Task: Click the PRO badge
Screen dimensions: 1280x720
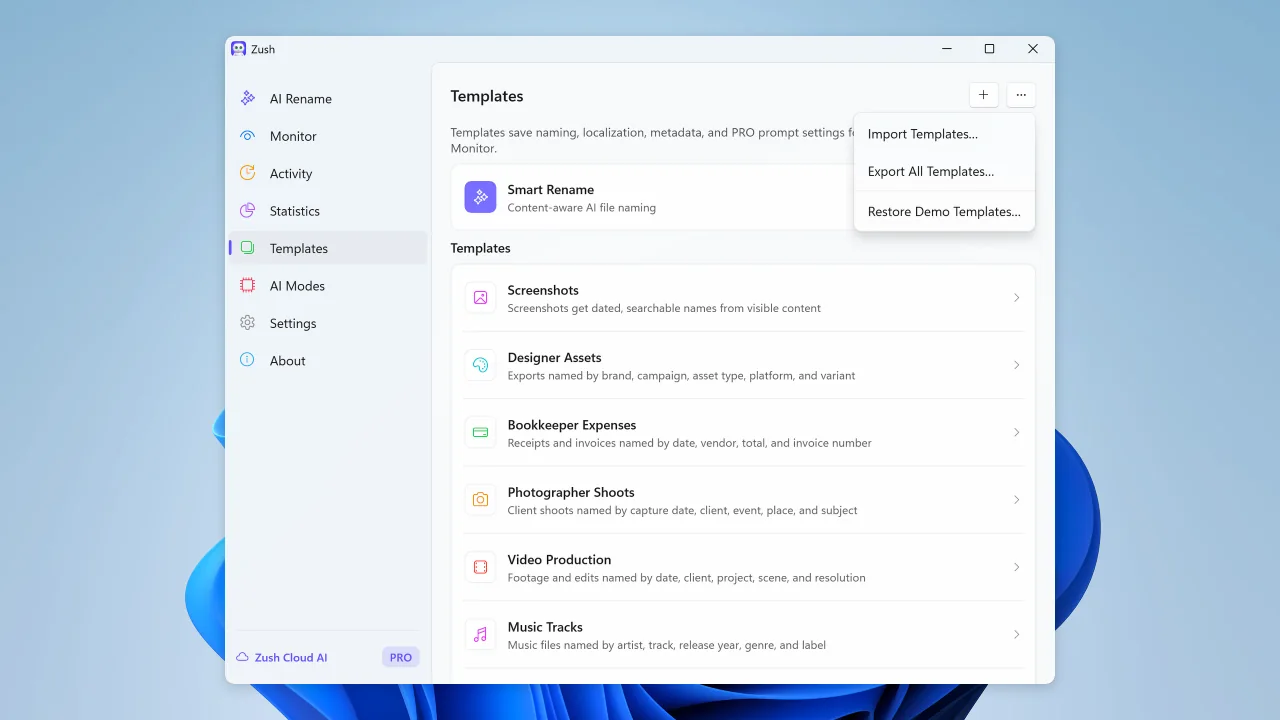Action: click(x=401, y=657)
